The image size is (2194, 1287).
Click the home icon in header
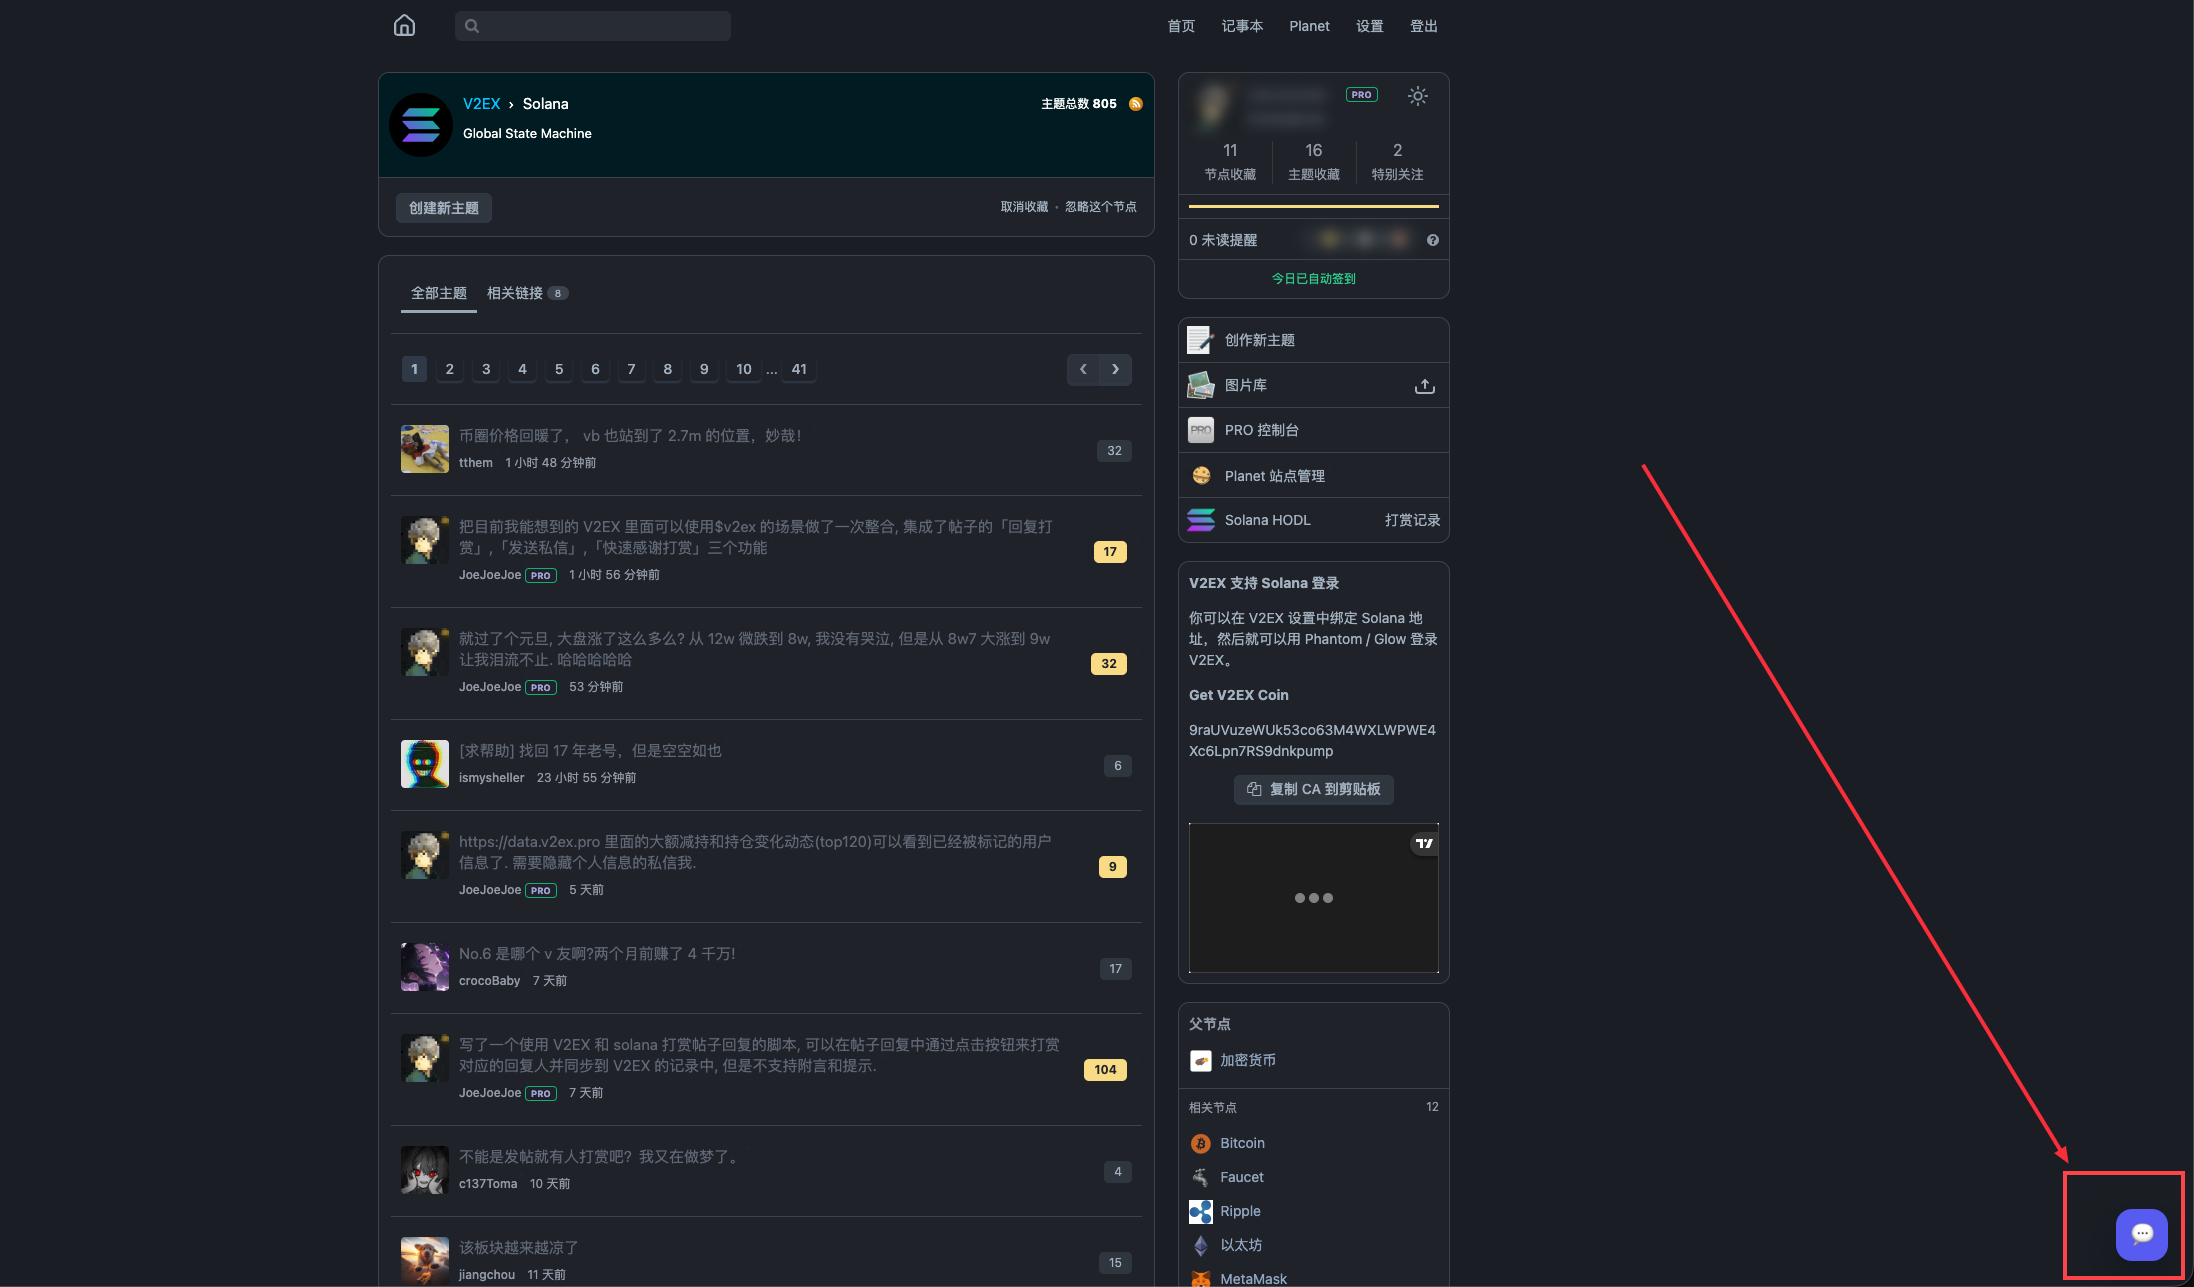tap(404, 25)
